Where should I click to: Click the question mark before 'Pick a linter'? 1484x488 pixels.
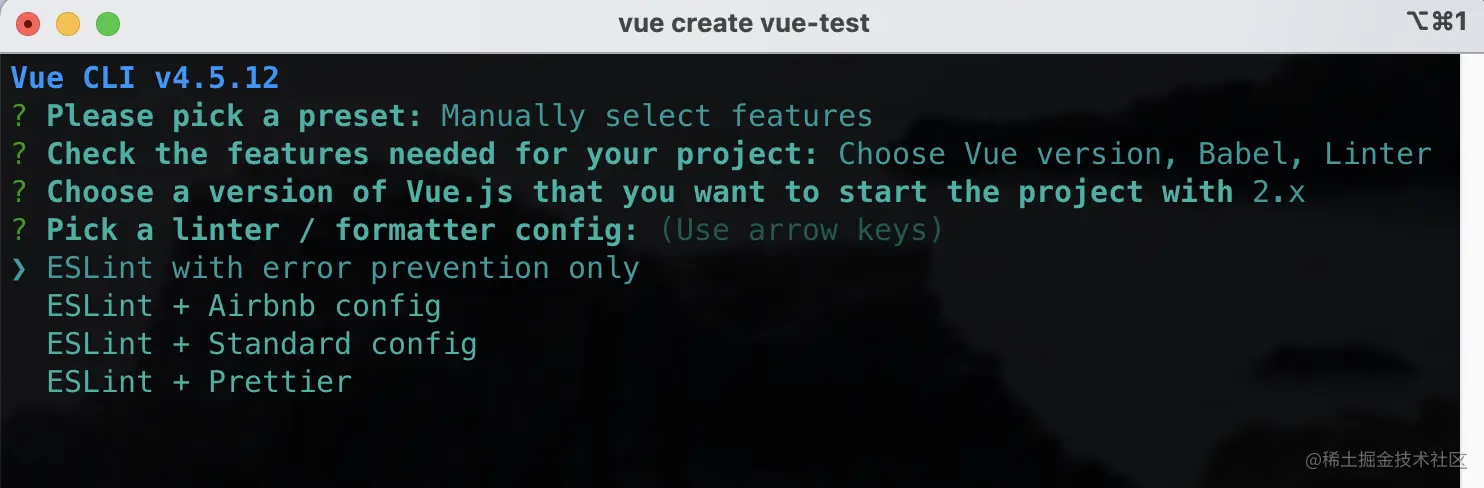(20, 230)
